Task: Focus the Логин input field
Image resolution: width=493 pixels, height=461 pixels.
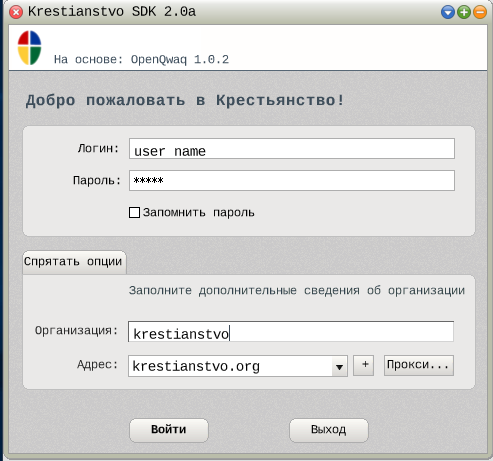Action: pyautogui.click(x=292, y=149)
